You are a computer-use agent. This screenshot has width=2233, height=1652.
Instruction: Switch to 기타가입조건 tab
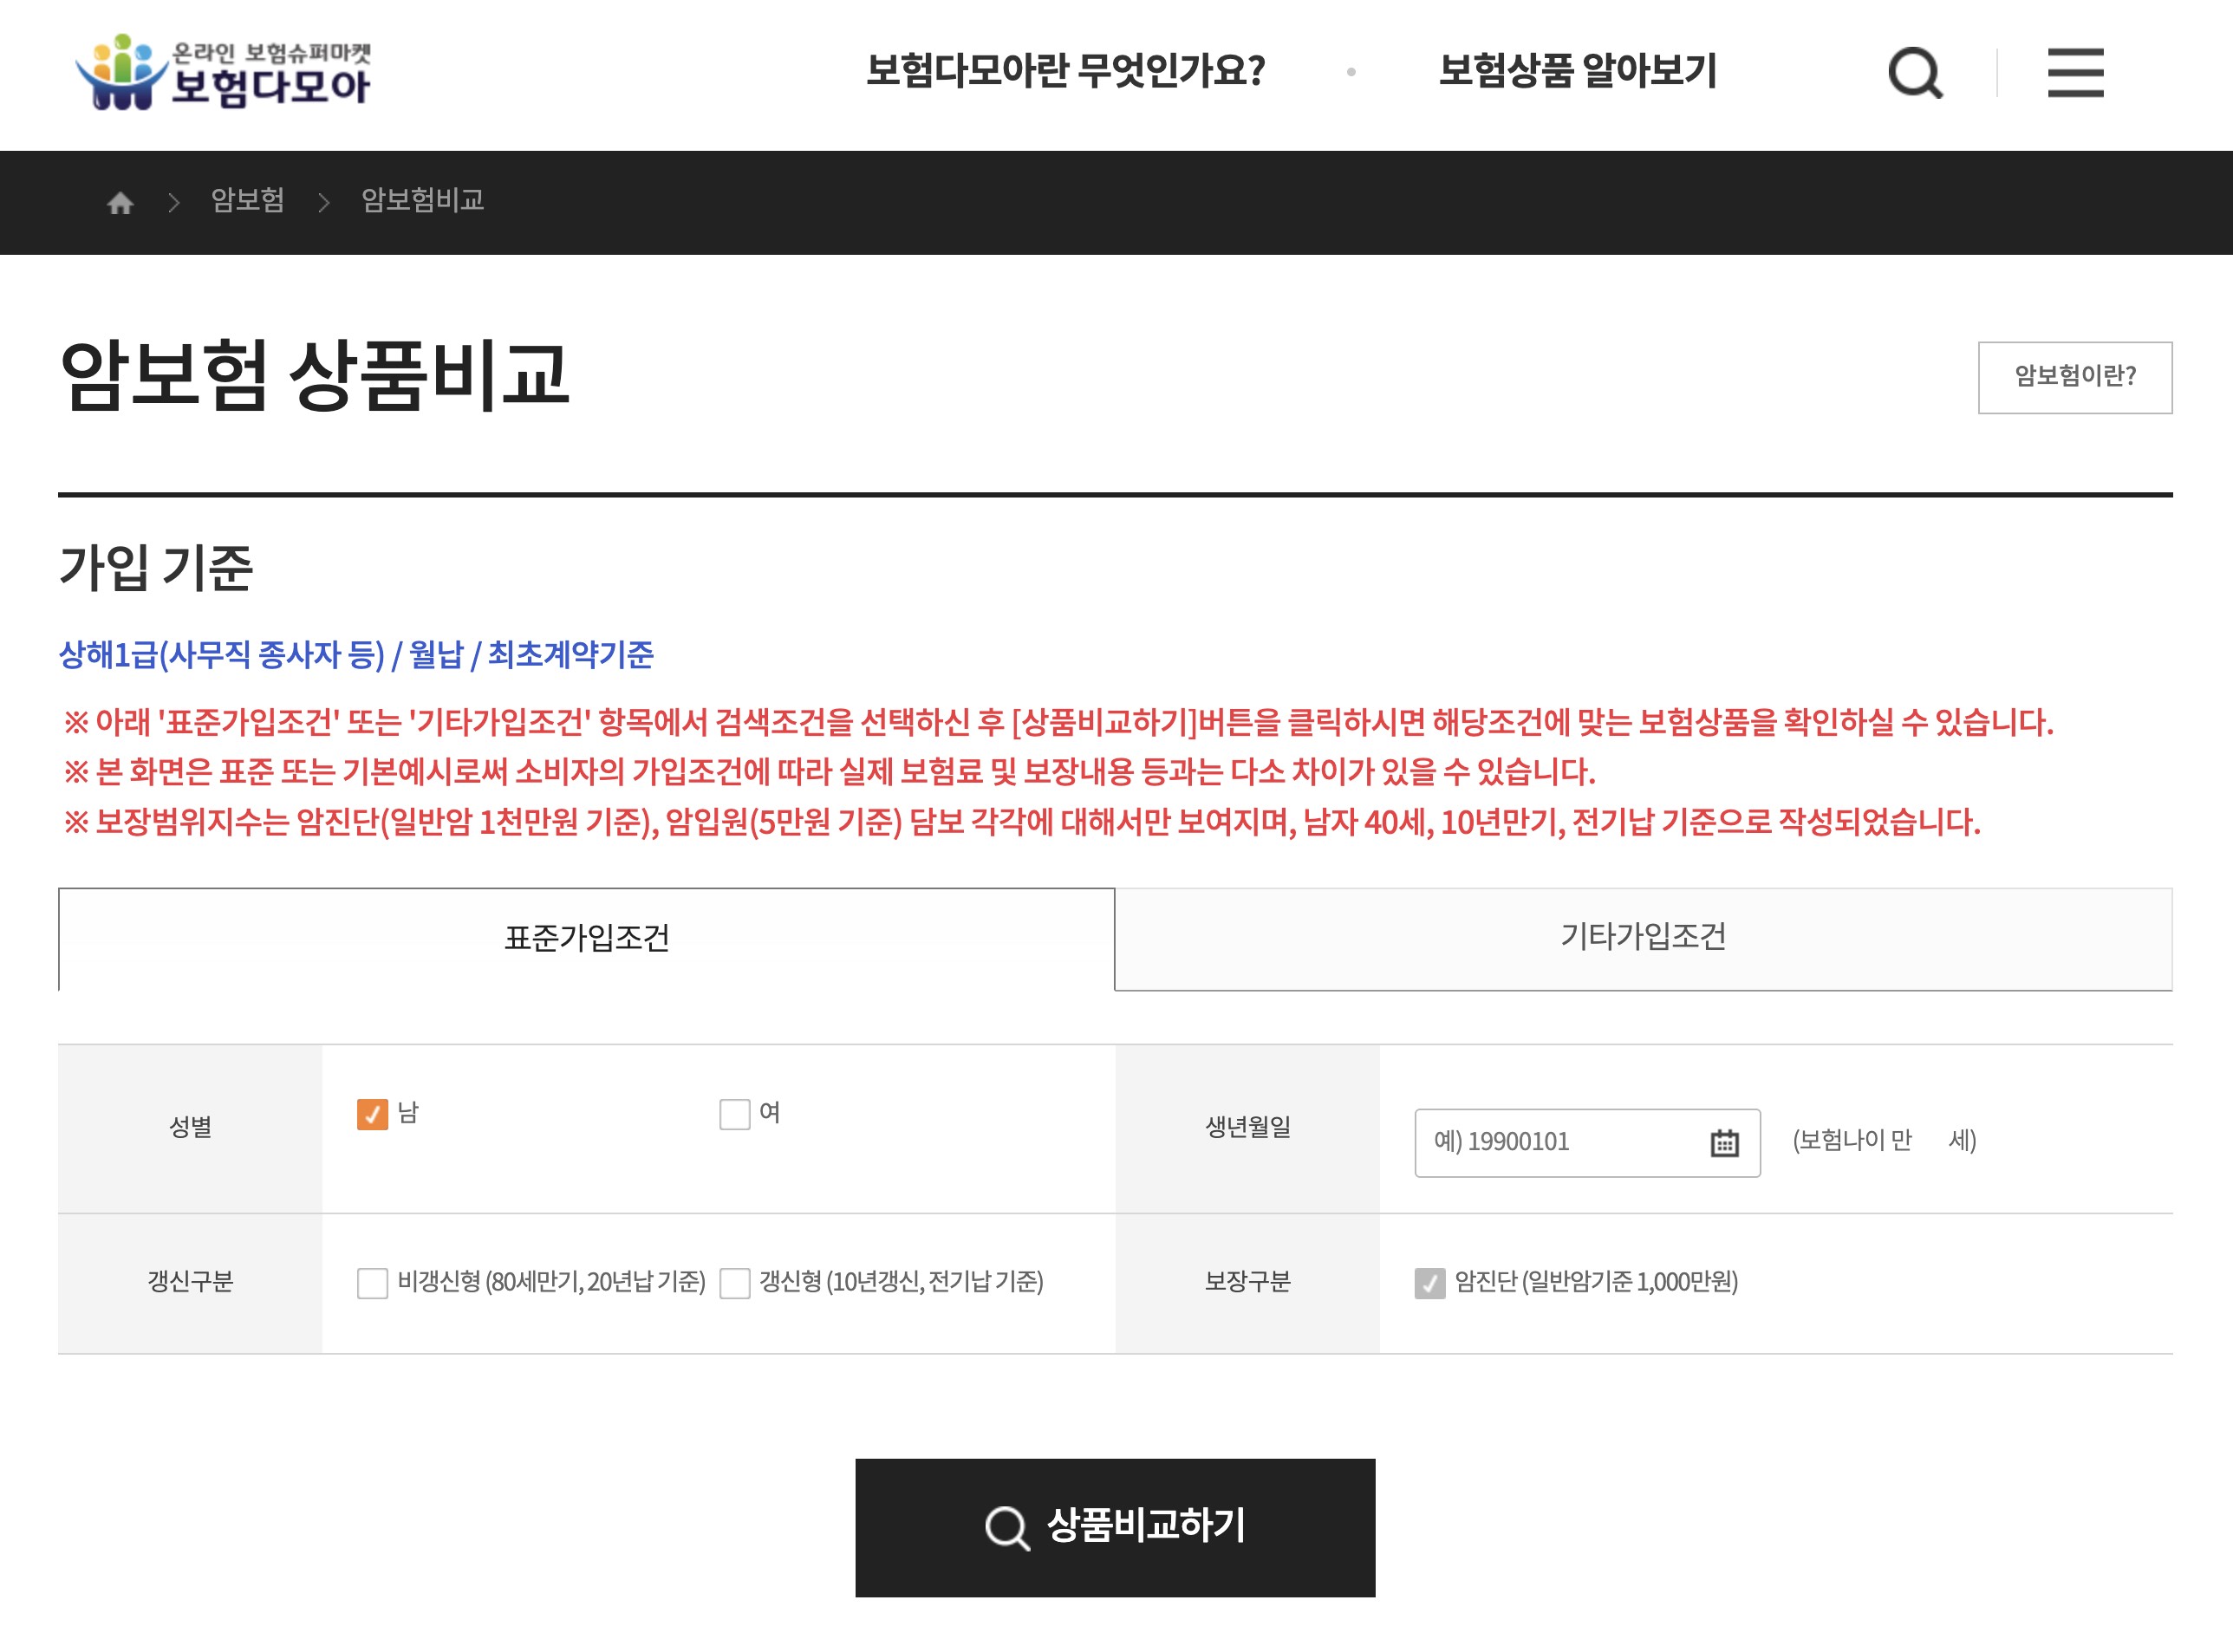point(1643,937)
